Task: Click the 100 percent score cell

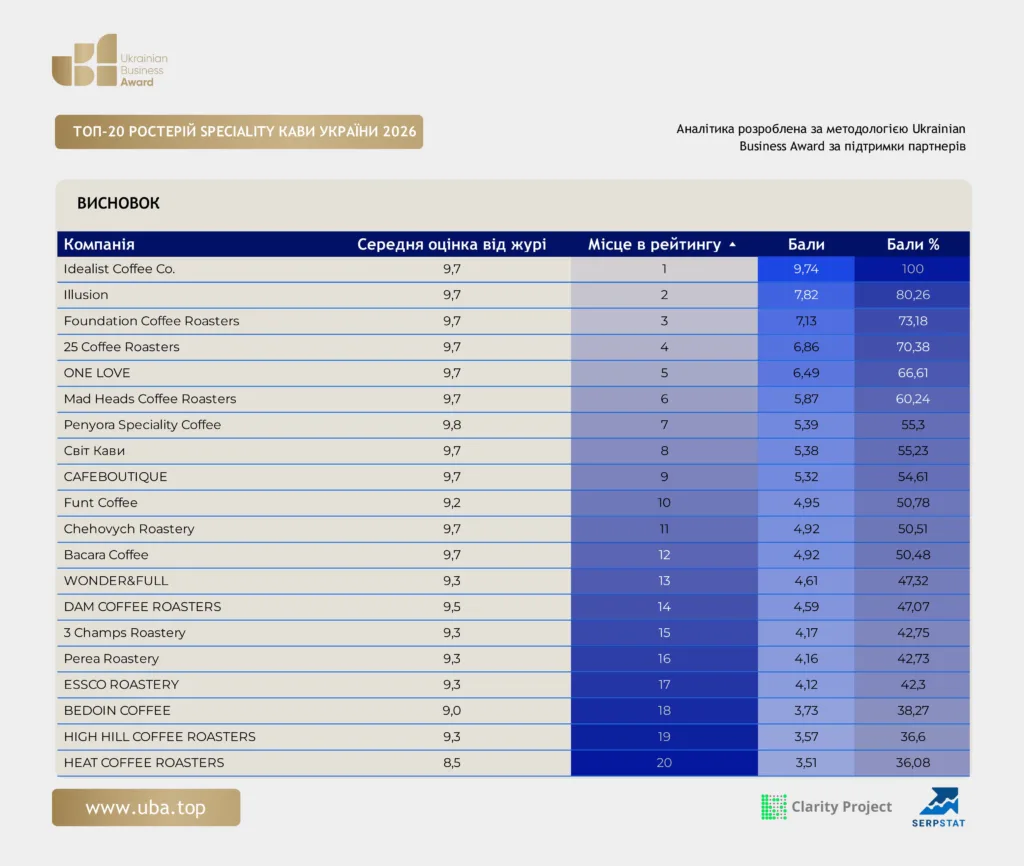Action: click(912, 269)
